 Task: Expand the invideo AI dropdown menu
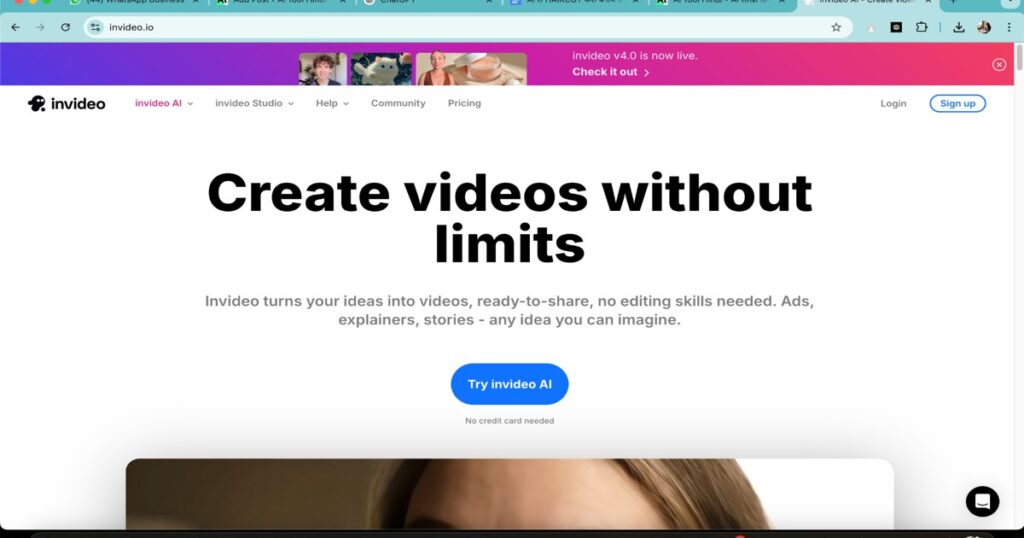(164, 103)
